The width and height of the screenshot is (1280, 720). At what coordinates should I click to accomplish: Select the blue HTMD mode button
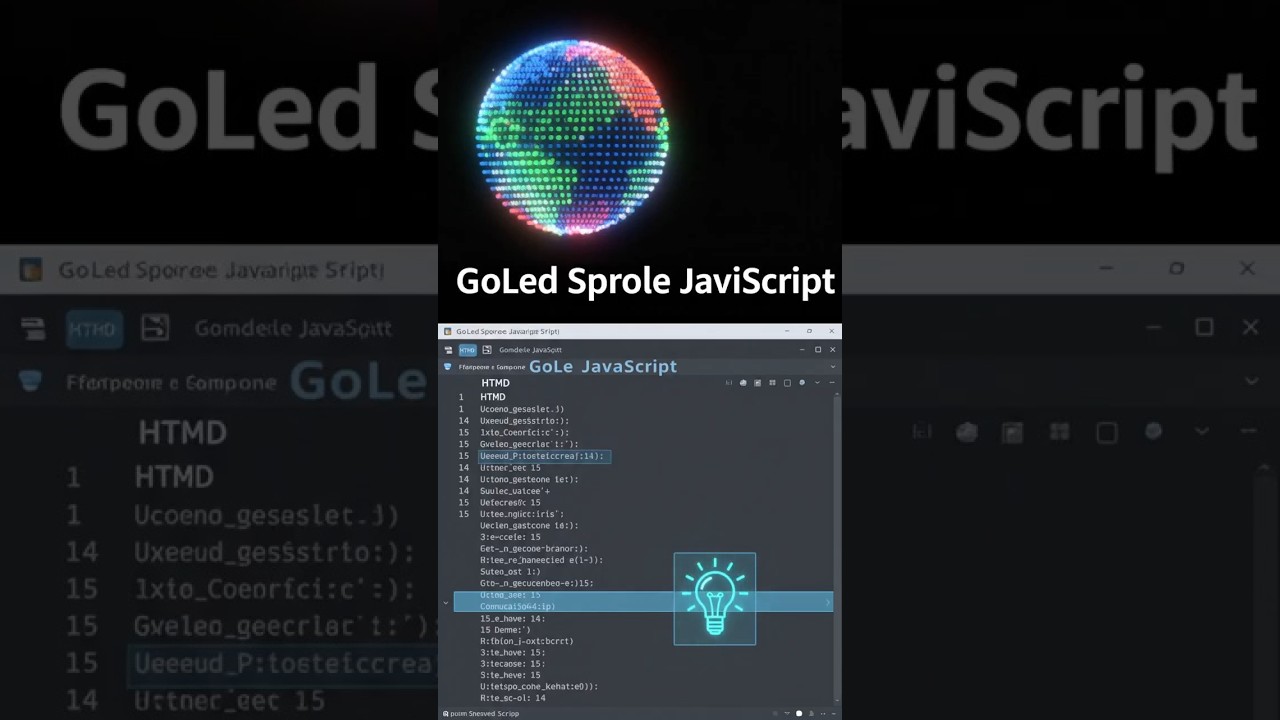click(x=467, y=350)
